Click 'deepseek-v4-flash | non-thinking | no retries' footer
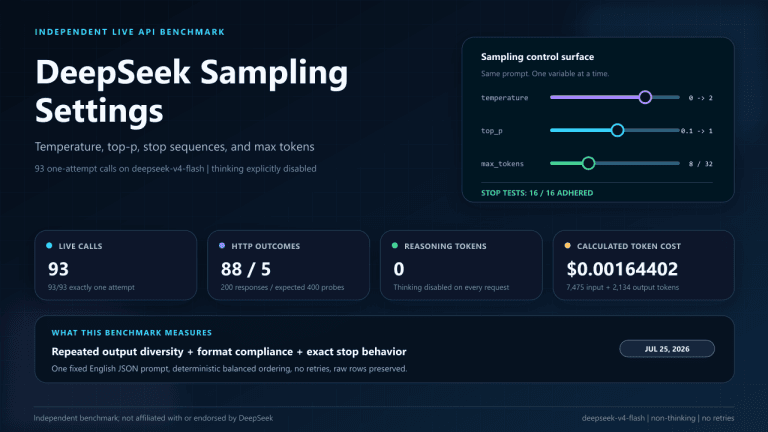 [x=658, y=418]
